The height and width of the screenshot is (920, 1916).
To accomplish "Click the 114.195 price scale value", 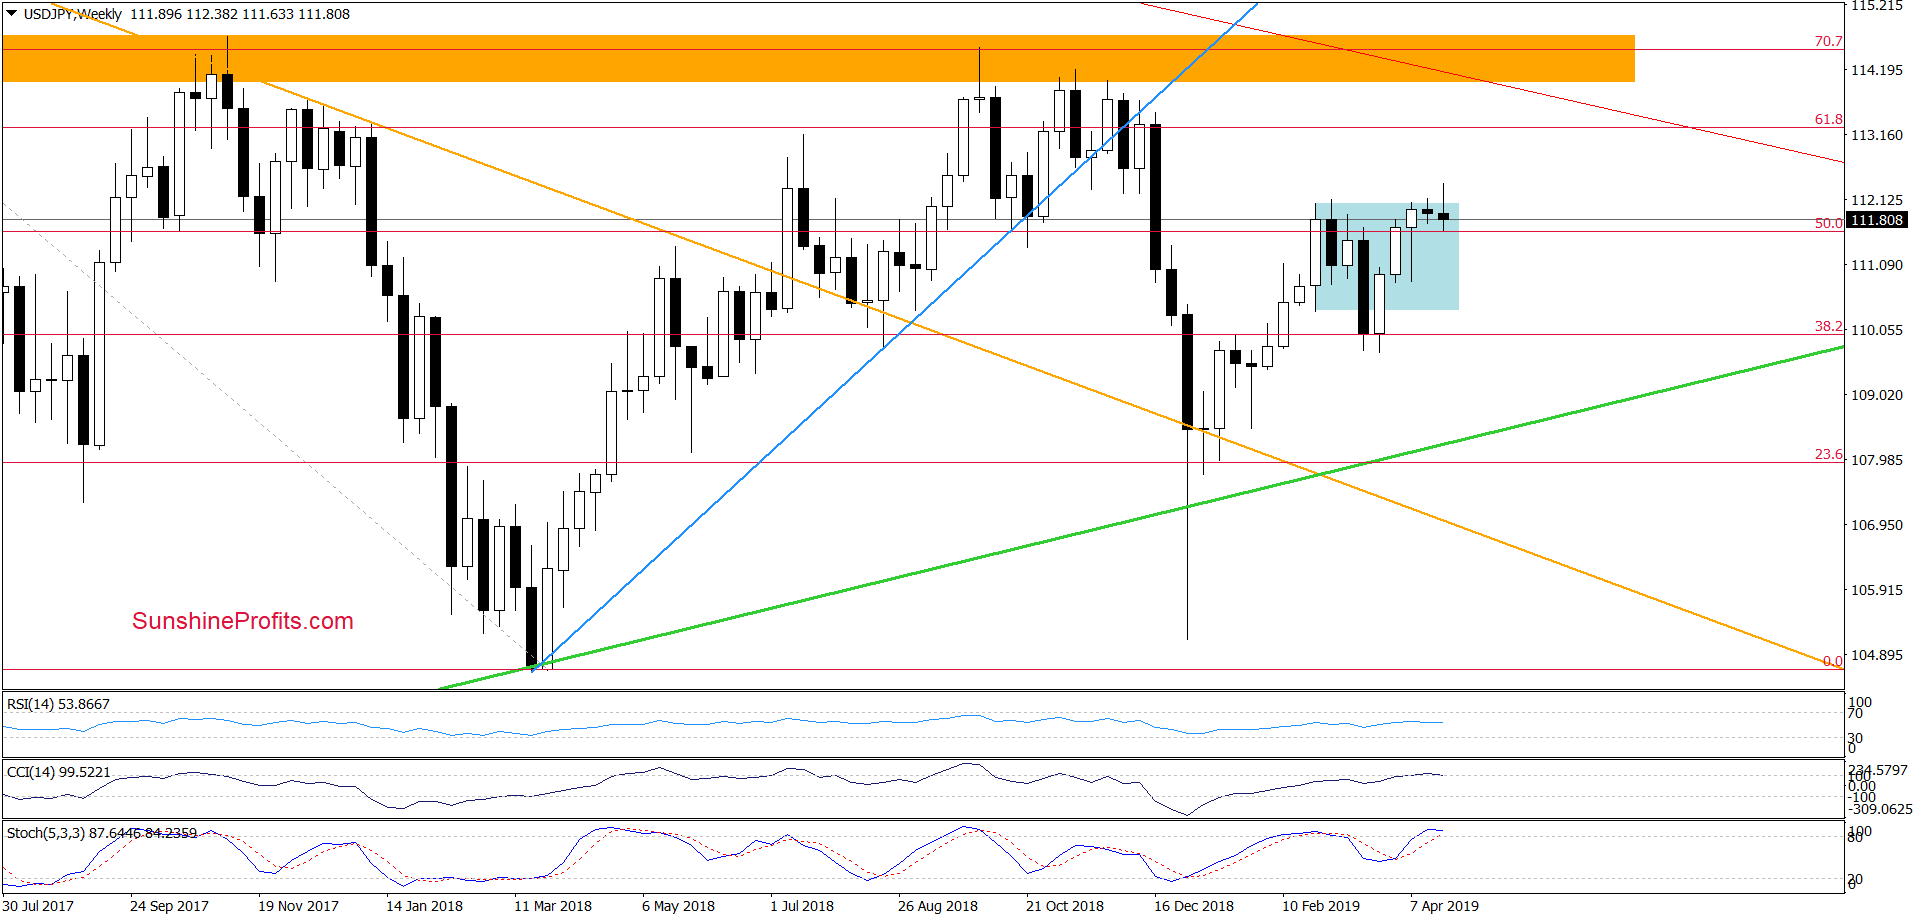I will 1877,70.
